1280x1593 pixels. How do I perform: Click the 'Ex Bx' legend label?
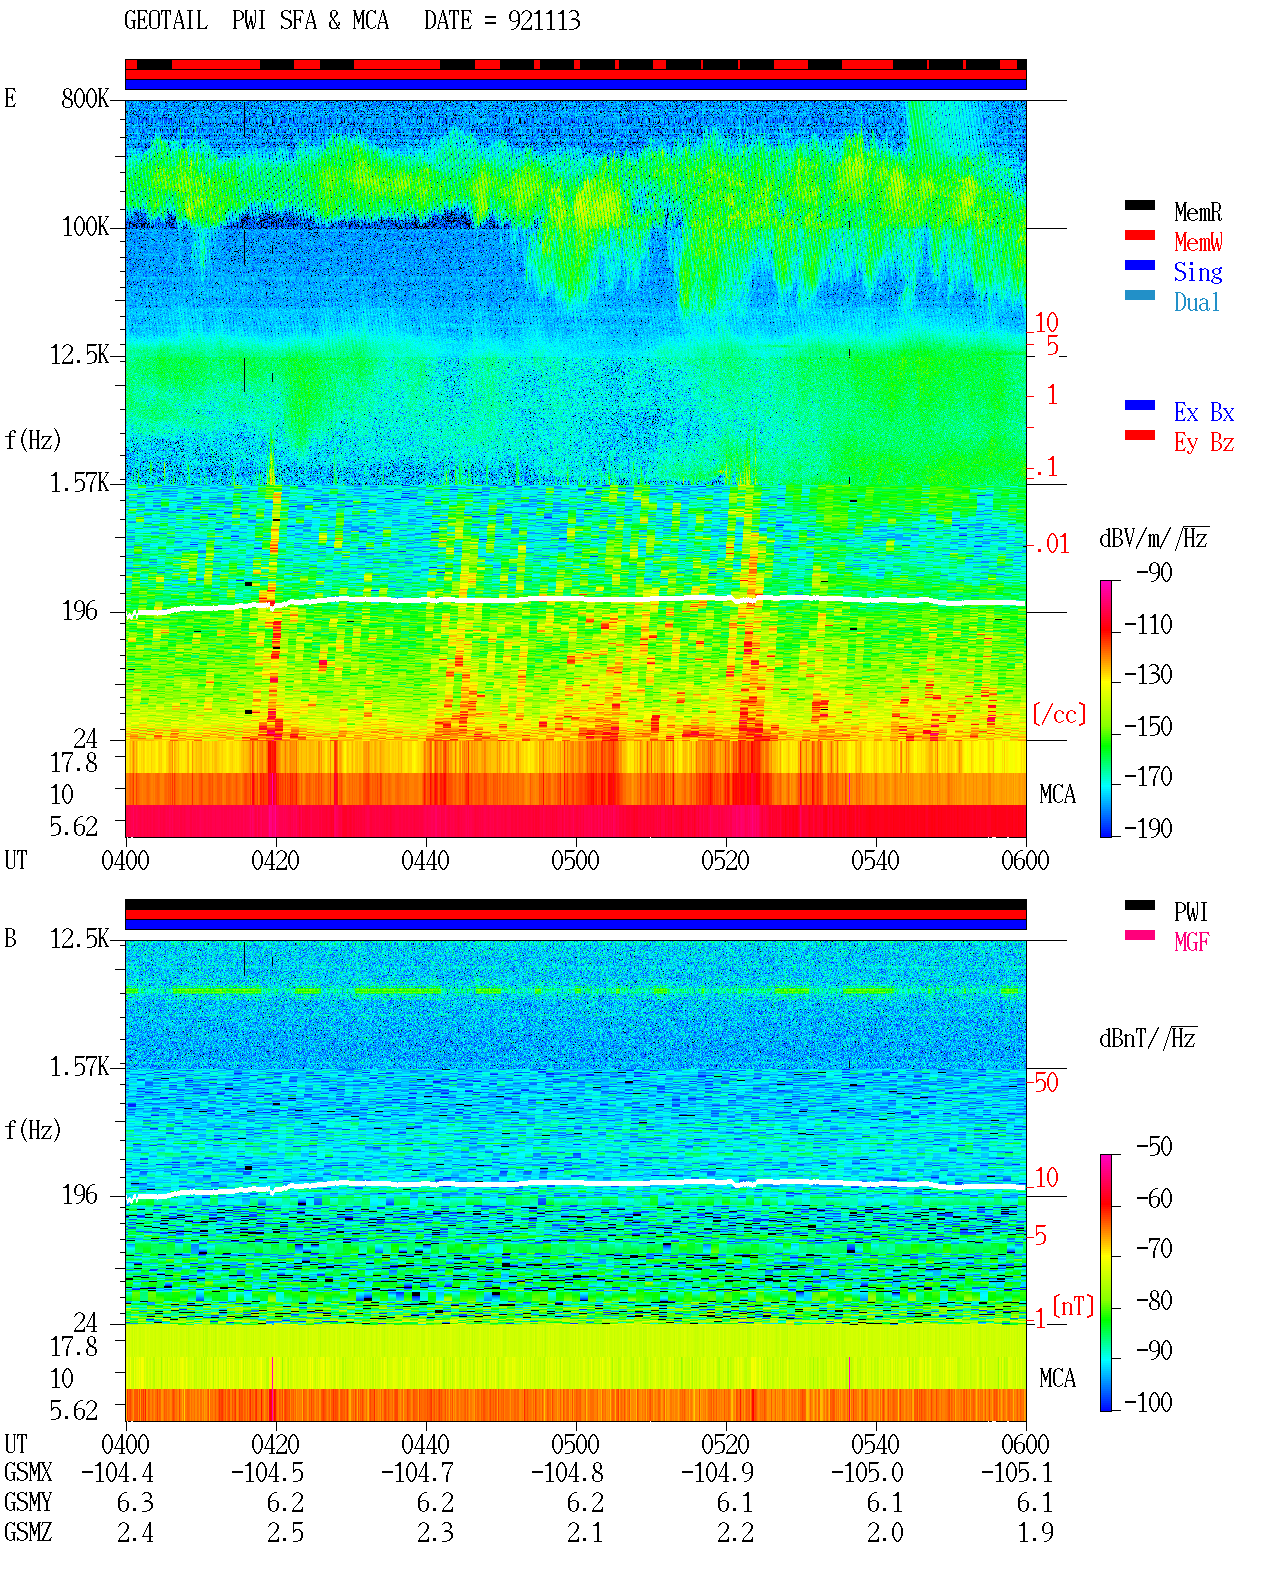1204,412
